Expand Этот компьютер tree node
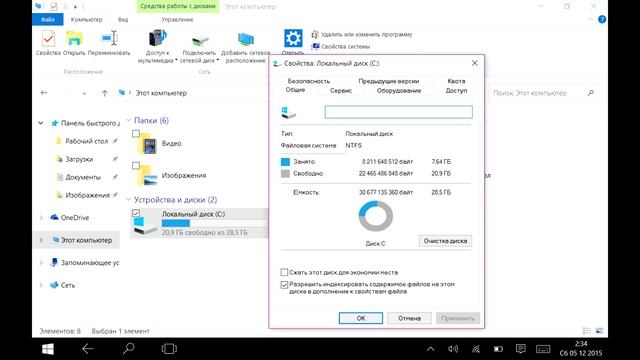The image size is (640, 360). [41, 240]
